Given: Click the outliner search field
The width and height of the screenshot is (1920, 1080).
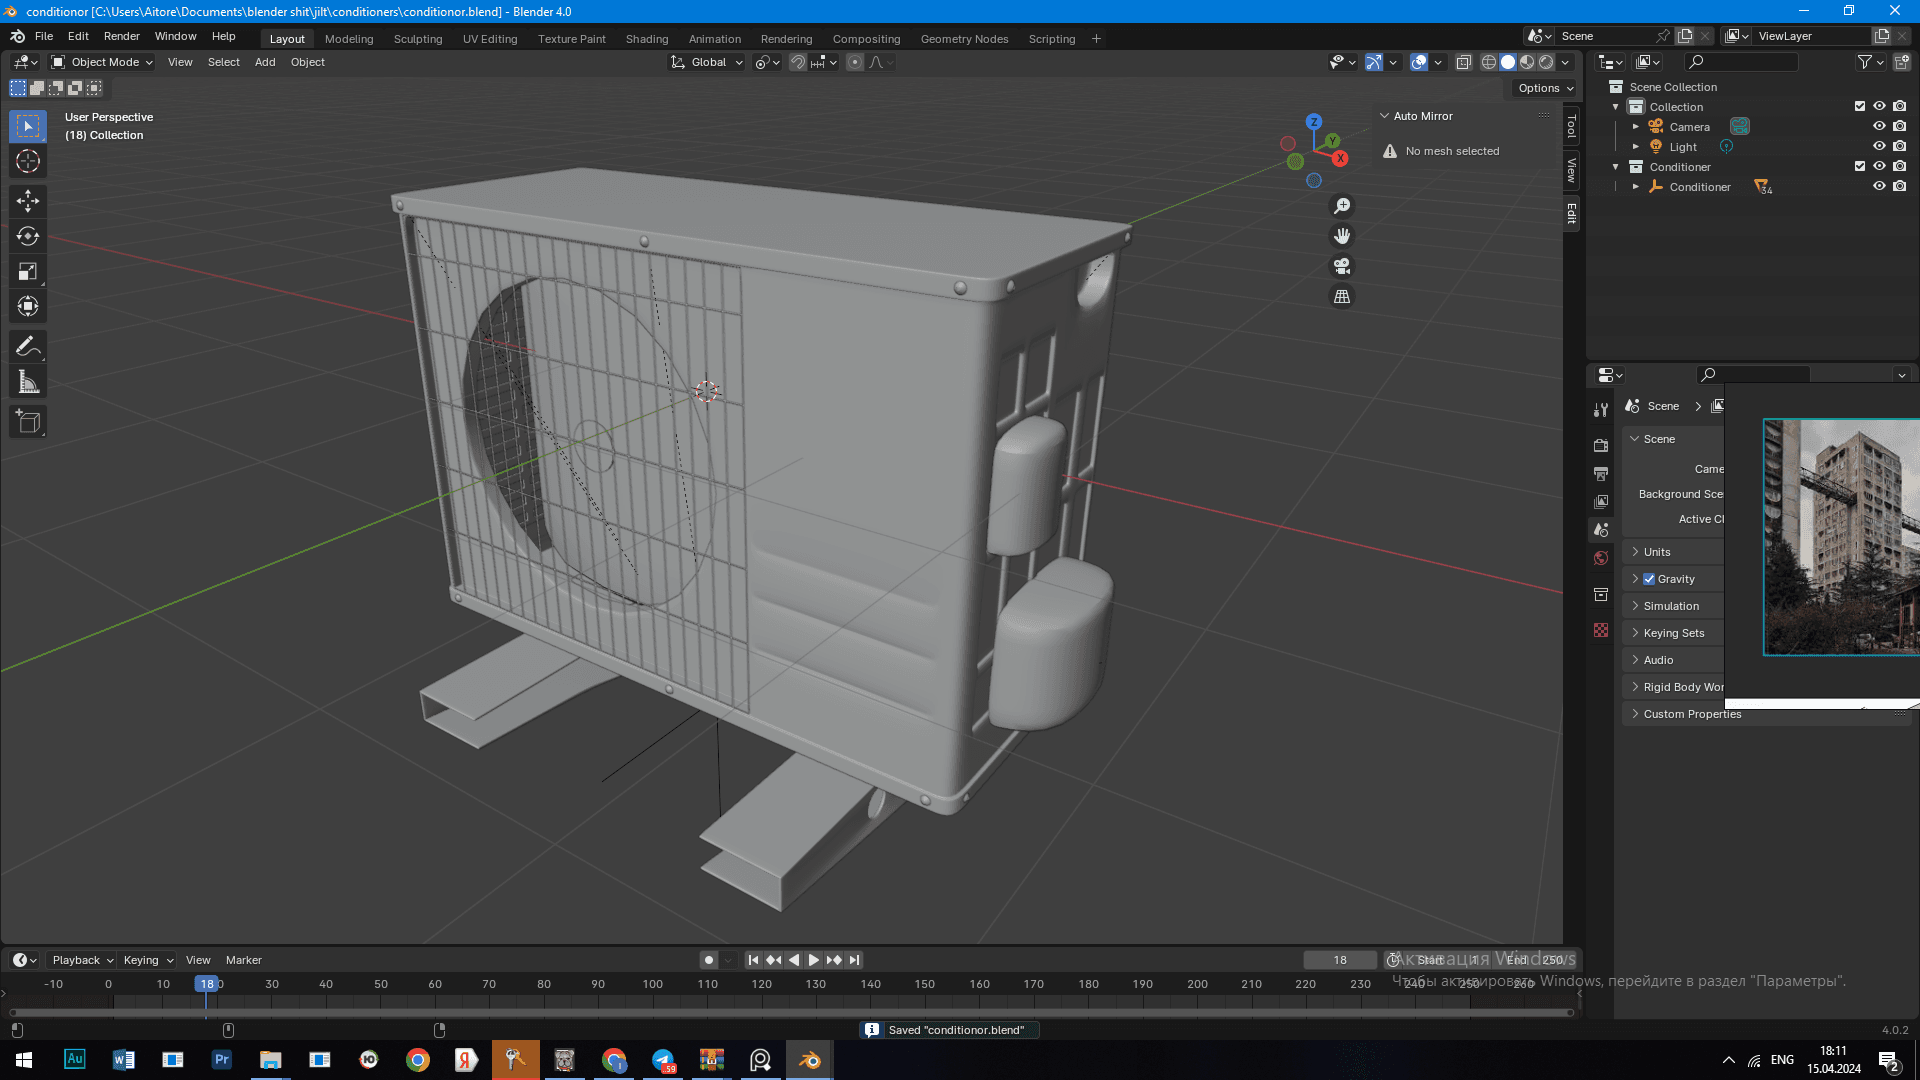Looking at the screenshot, I should click(x=1740, y=62).
